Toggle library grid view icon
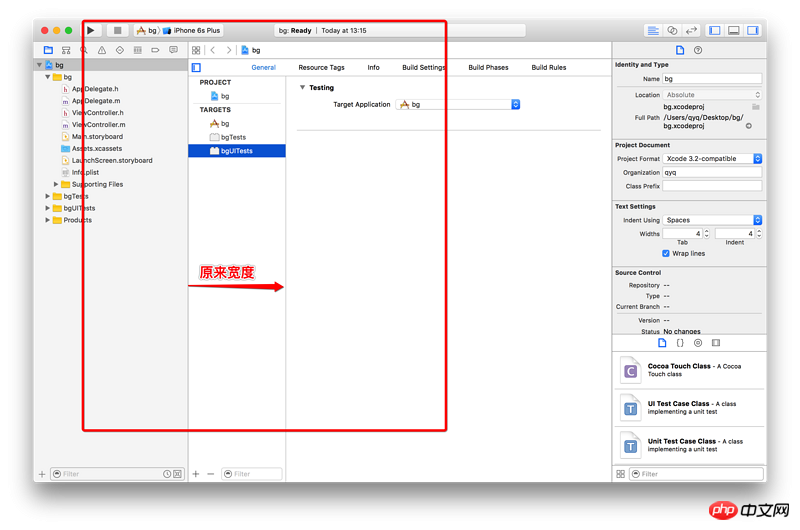This screenshot has width=800, height=530. (x=620, y=474)
